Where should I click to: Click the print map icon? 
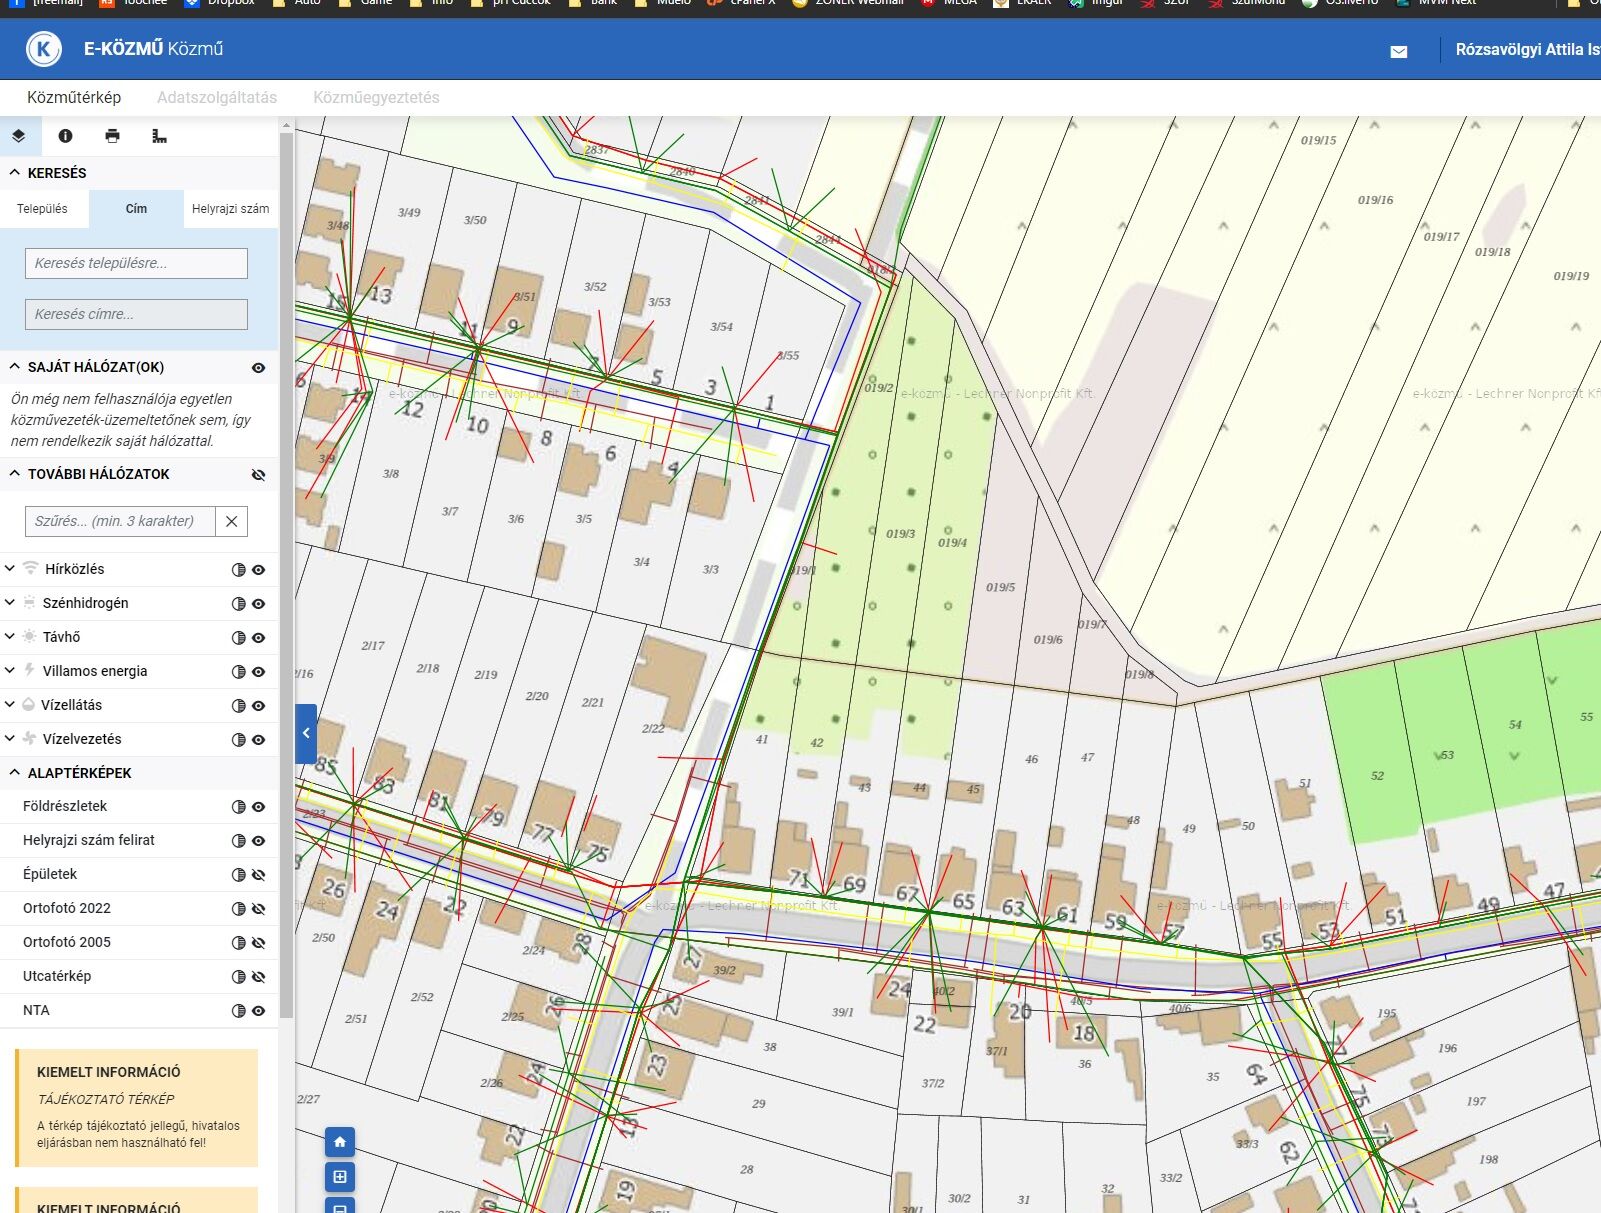112,136
